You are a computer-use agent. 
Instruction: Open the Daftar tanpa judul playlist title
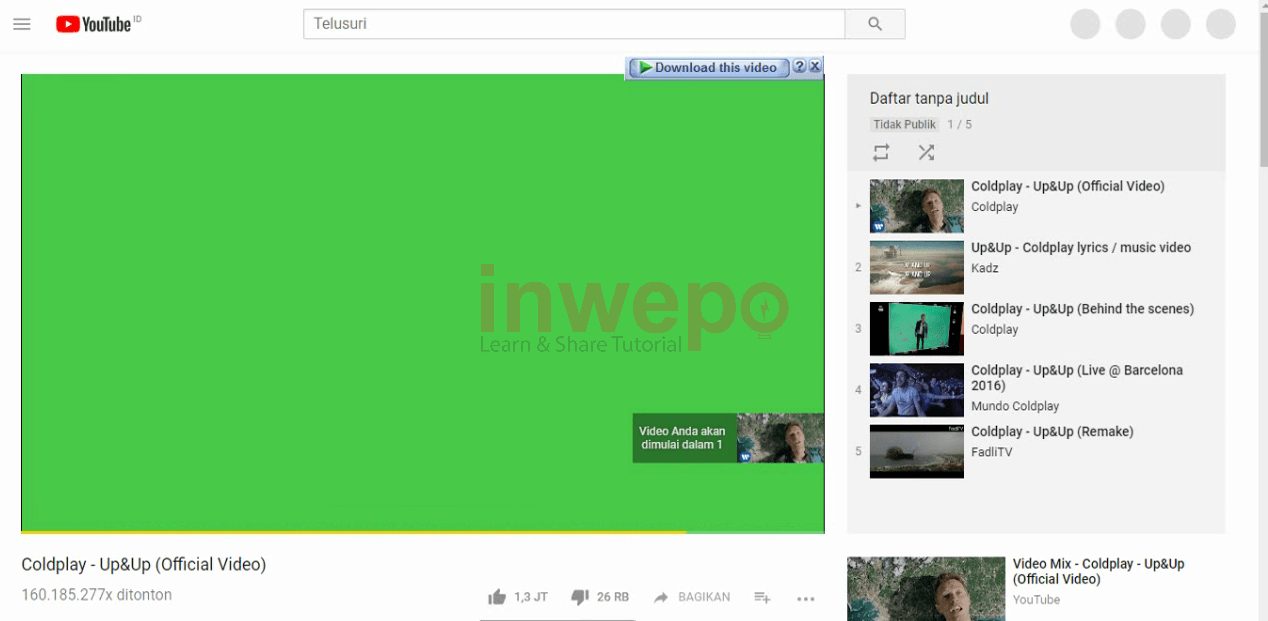pyautogui.click(x=929, y=98)
